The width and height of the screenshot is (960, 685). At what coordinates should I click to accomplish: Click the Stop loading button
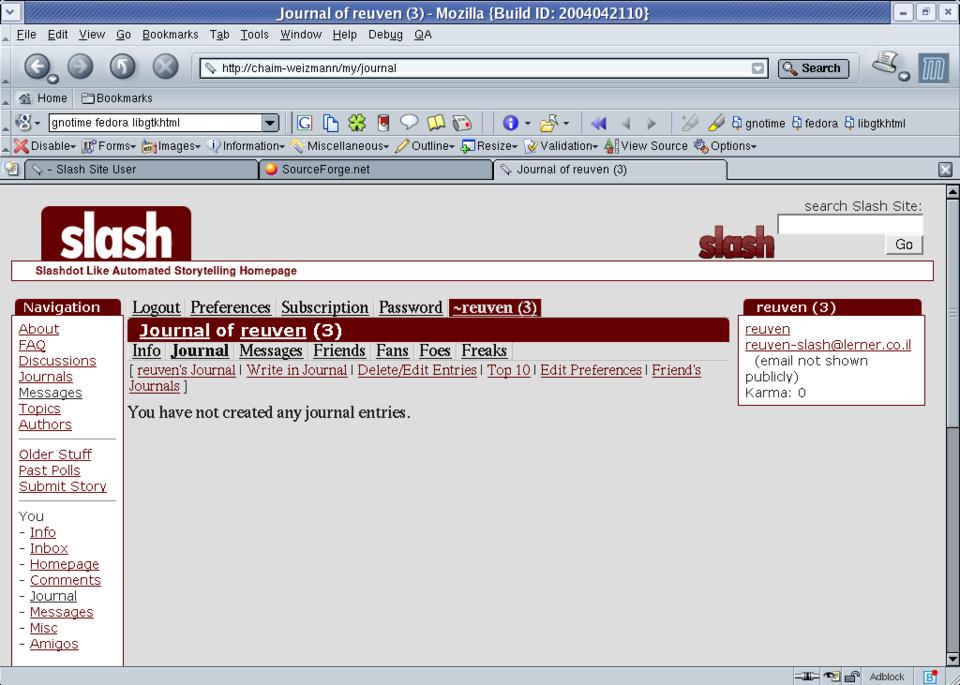click(x=165, y=67)
